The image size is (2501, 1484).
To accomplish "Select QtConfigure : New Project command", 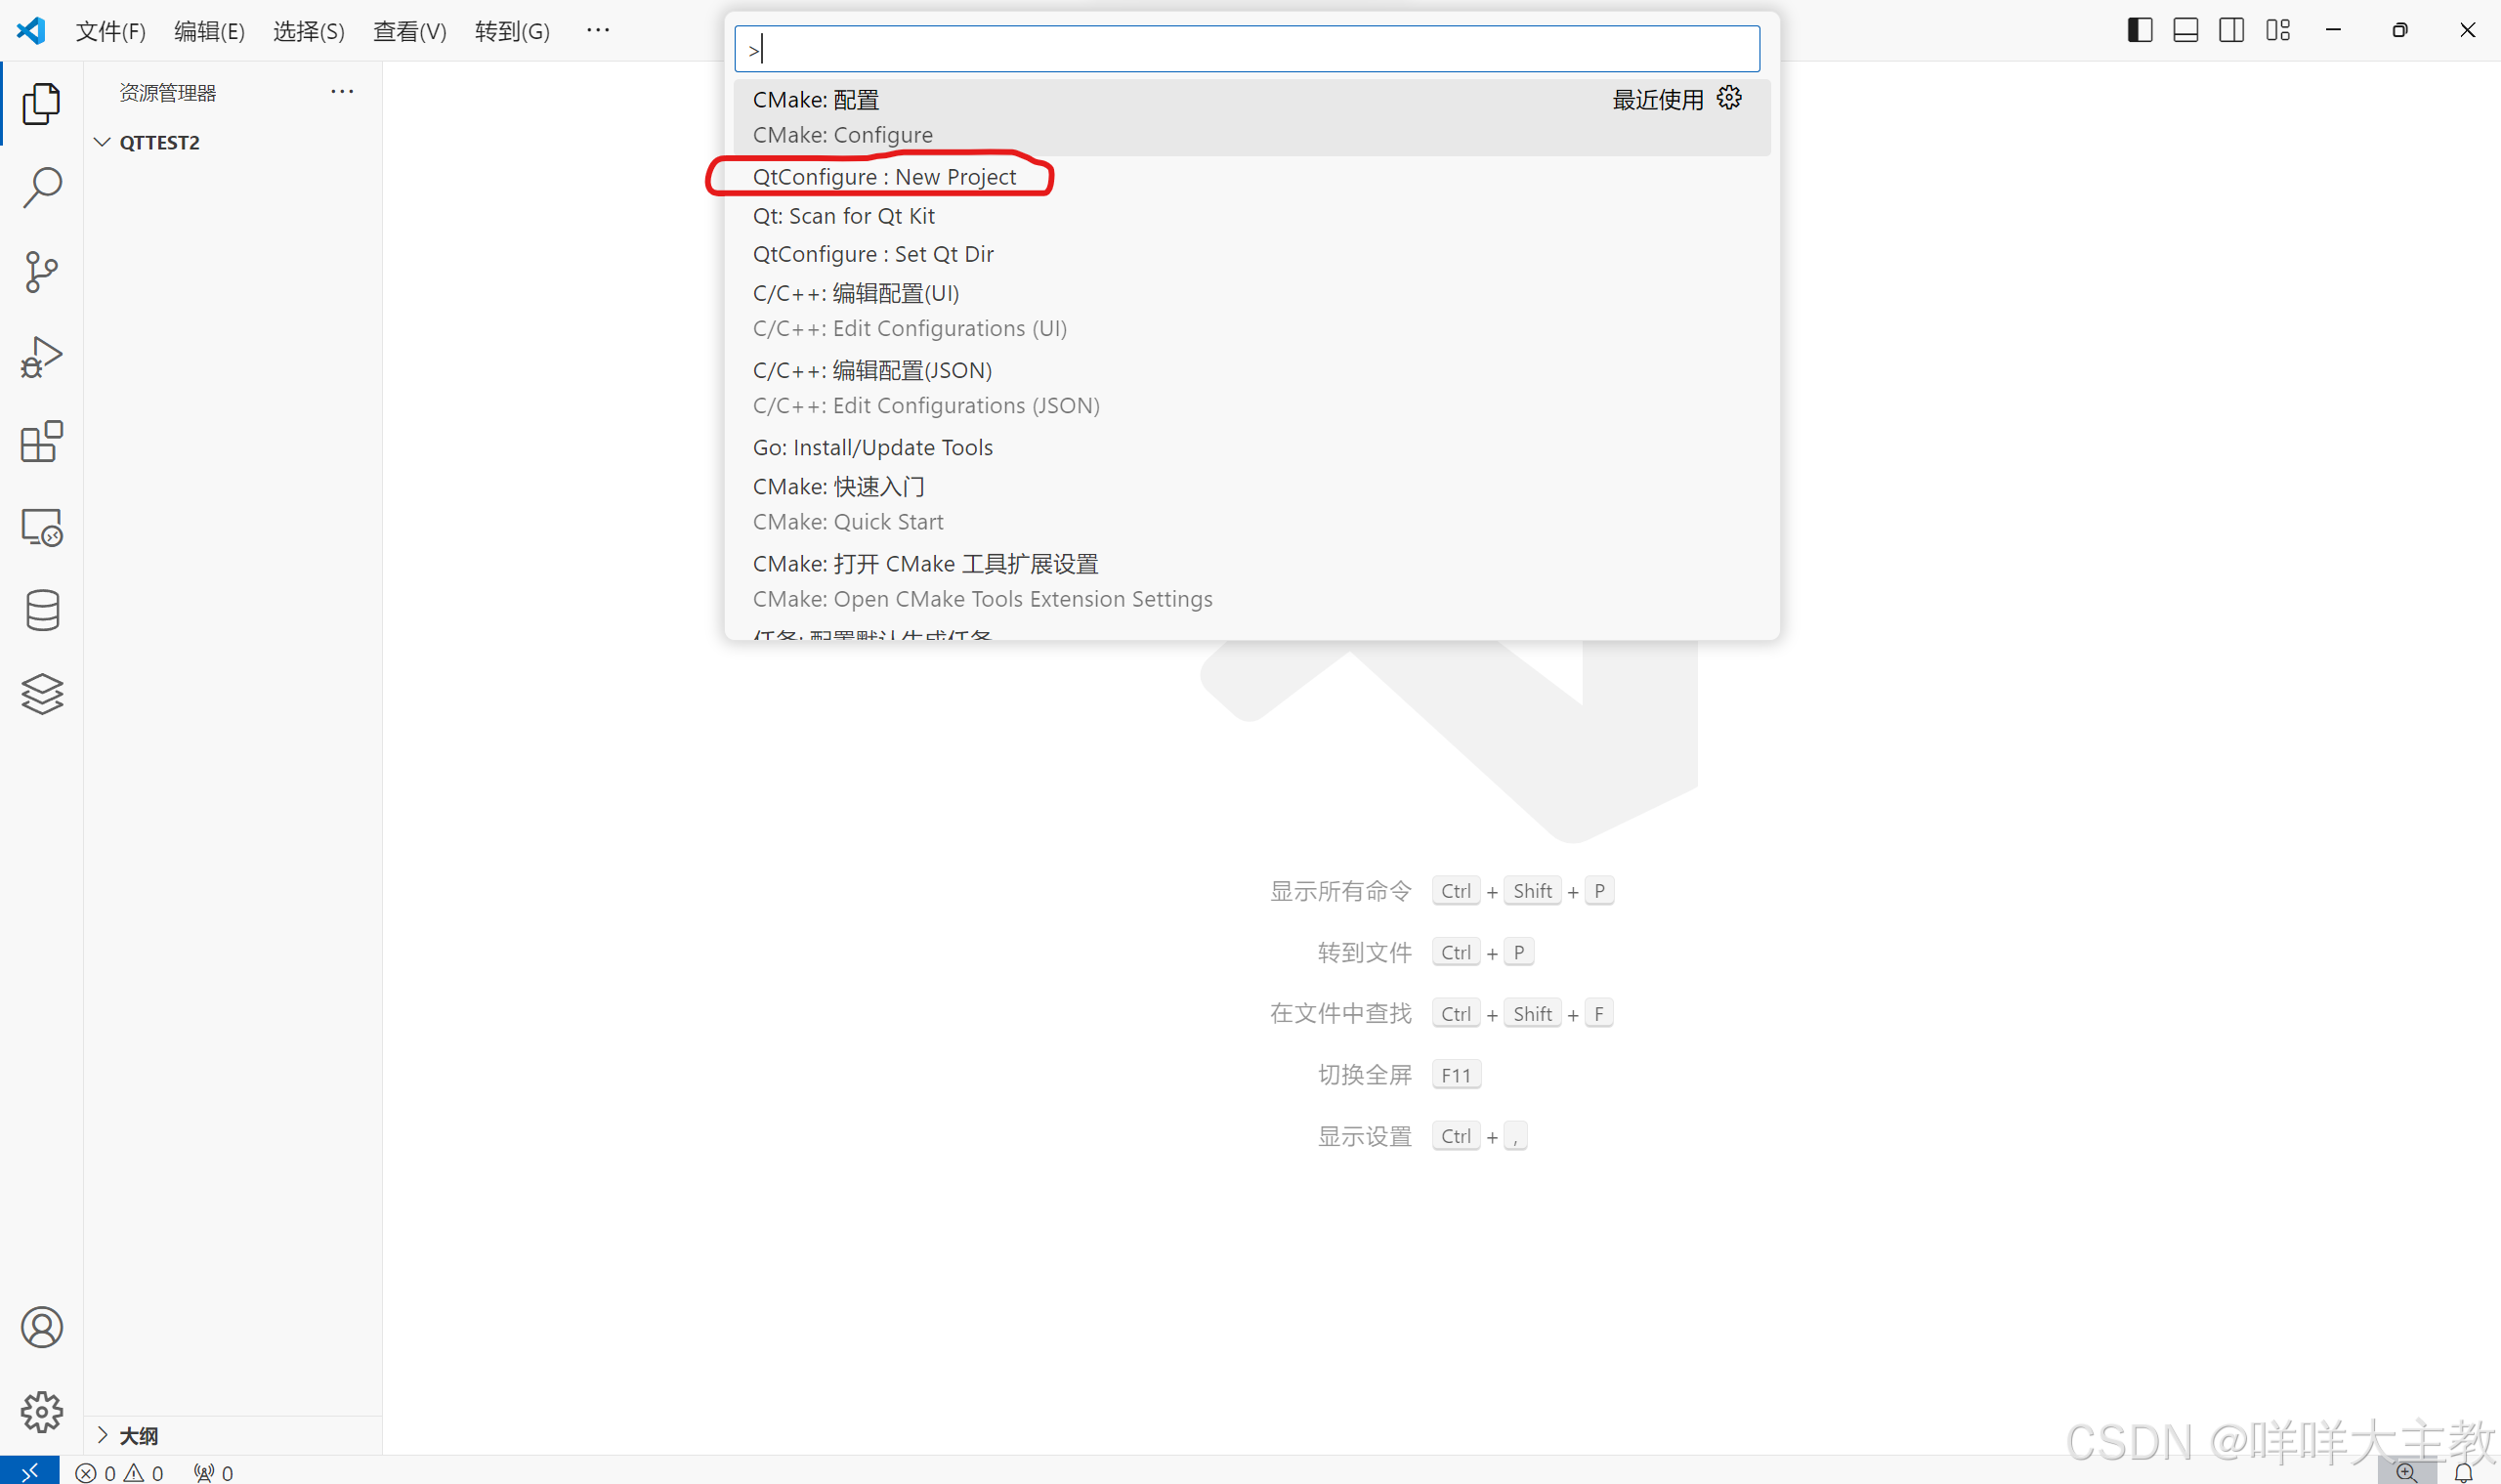I will pos(1251,176).
